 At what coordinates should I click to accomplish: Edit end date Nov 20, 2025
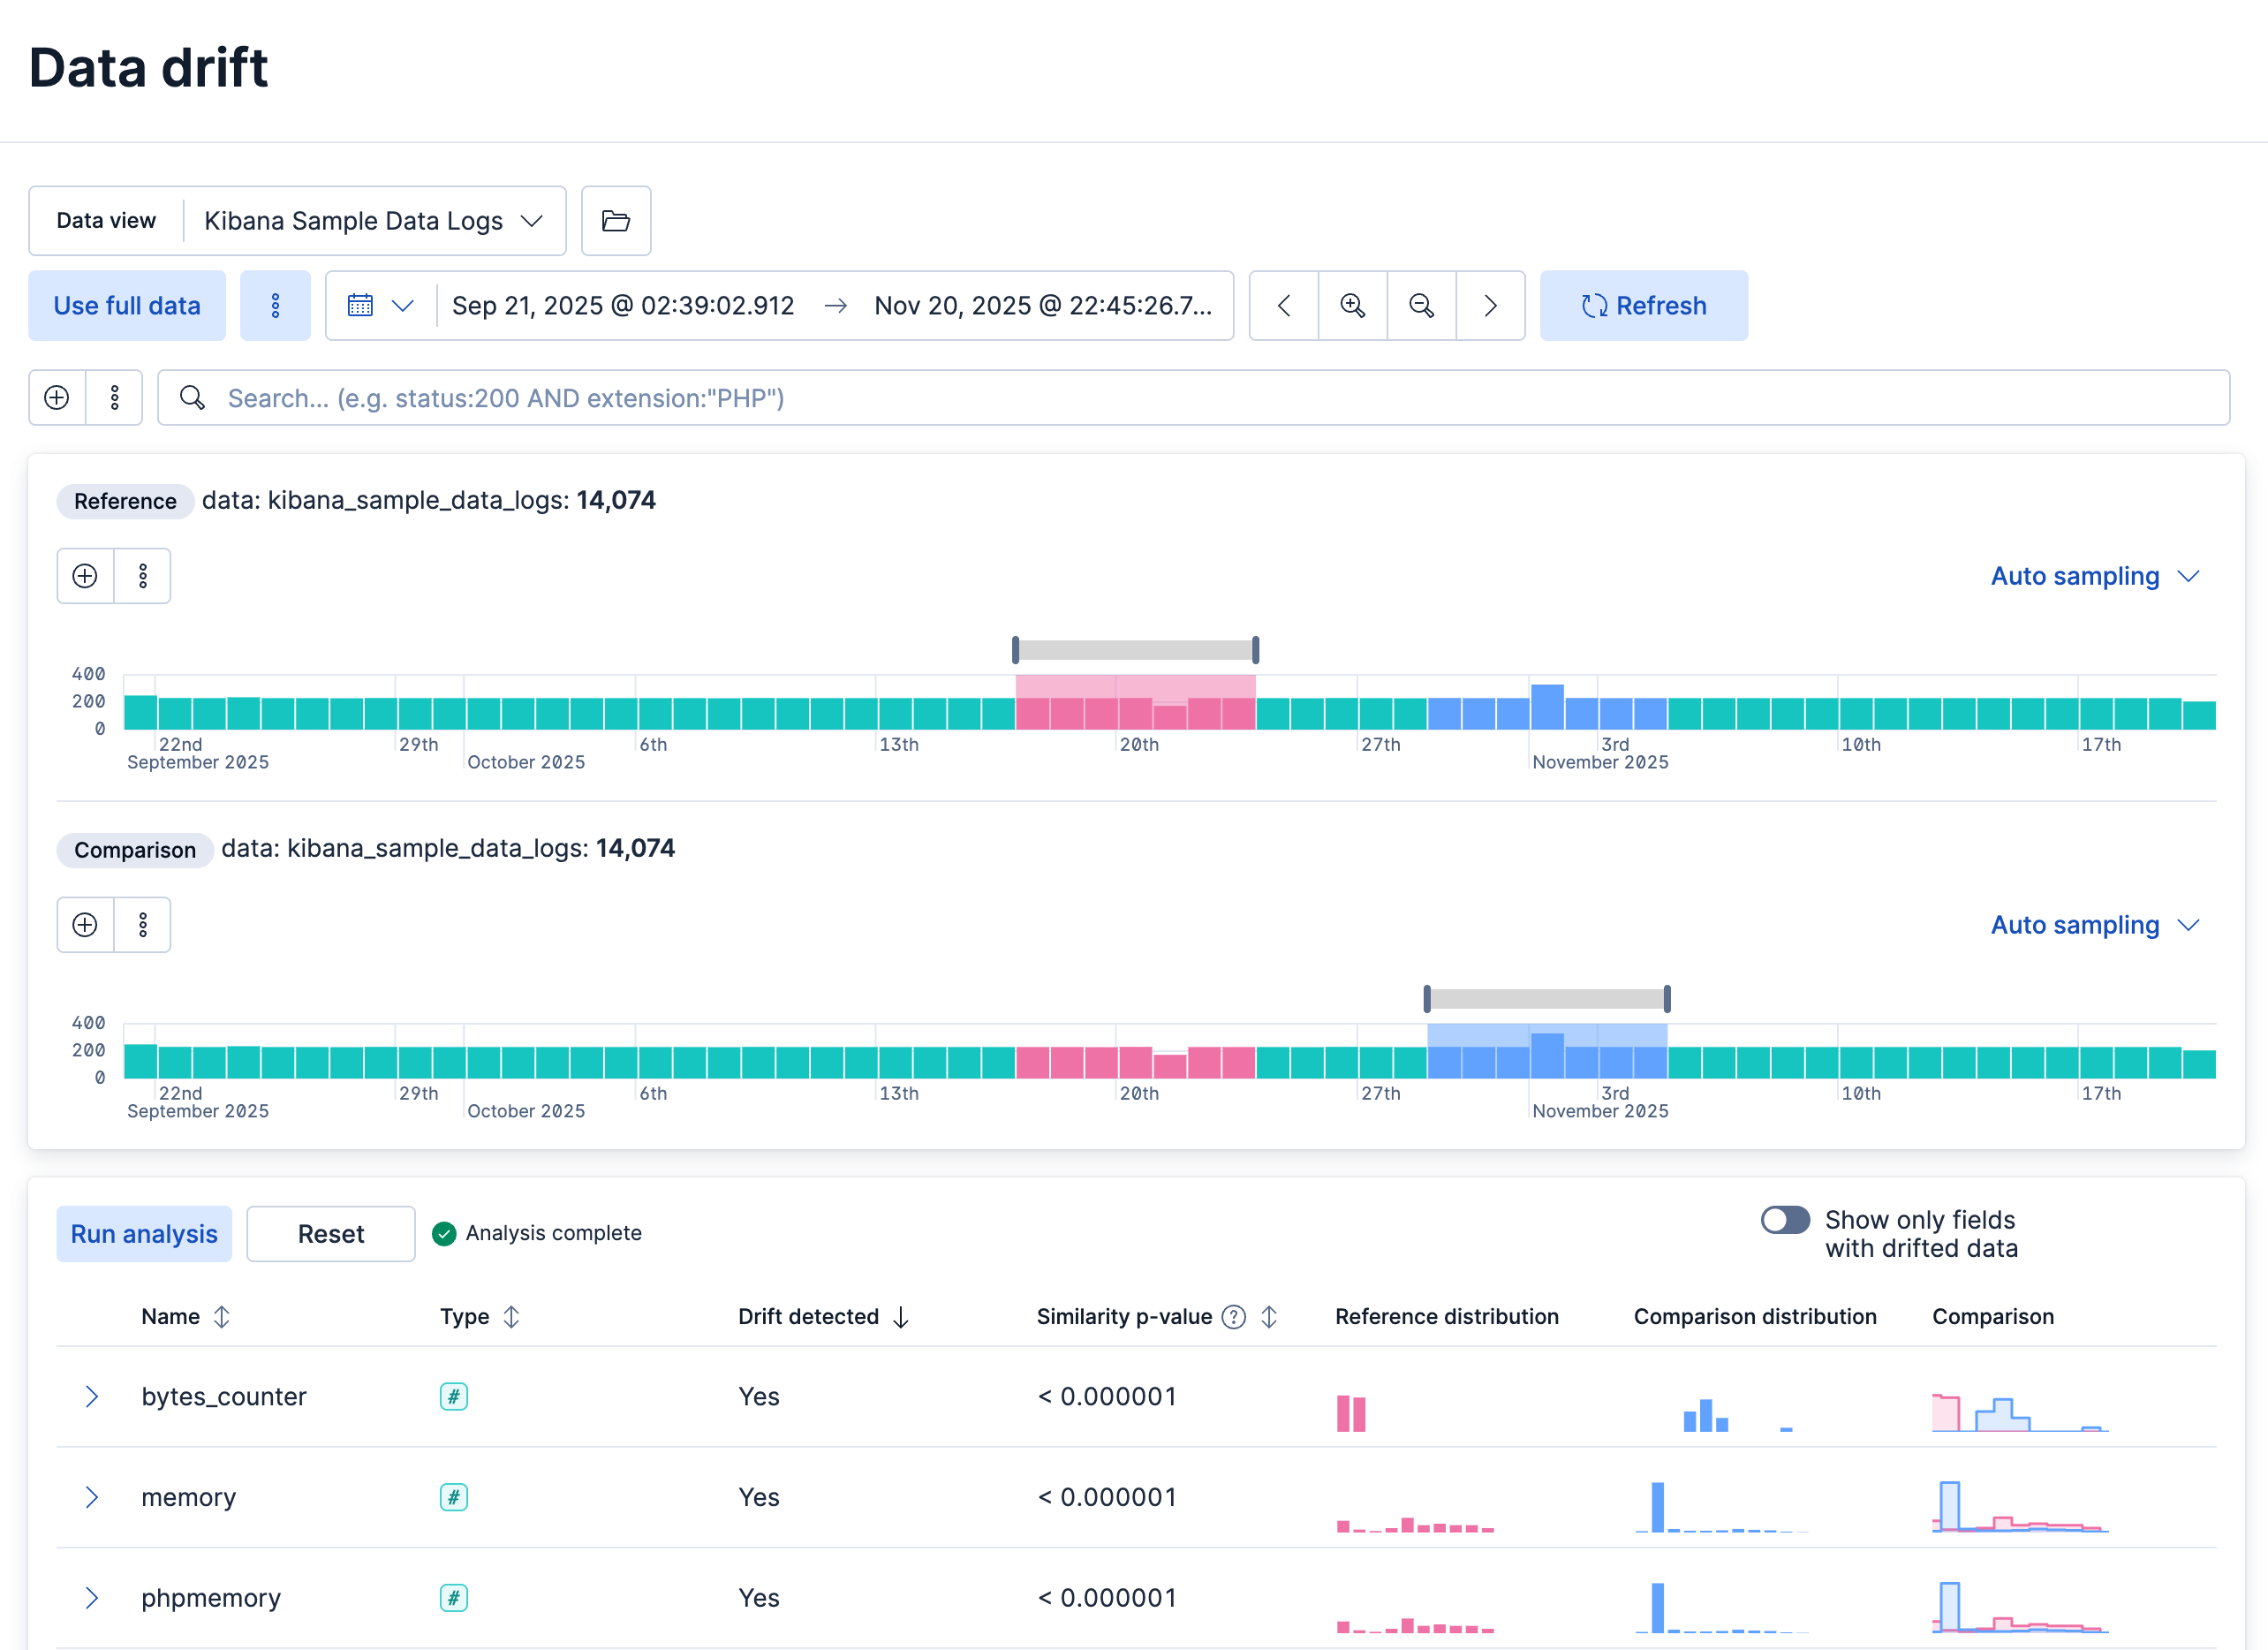tap(1043, 306)
